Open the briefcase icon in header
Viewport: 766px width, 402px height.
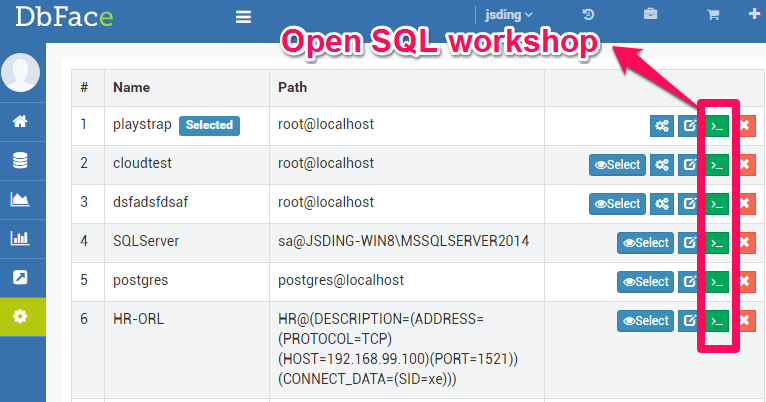(x=650, y=14)
